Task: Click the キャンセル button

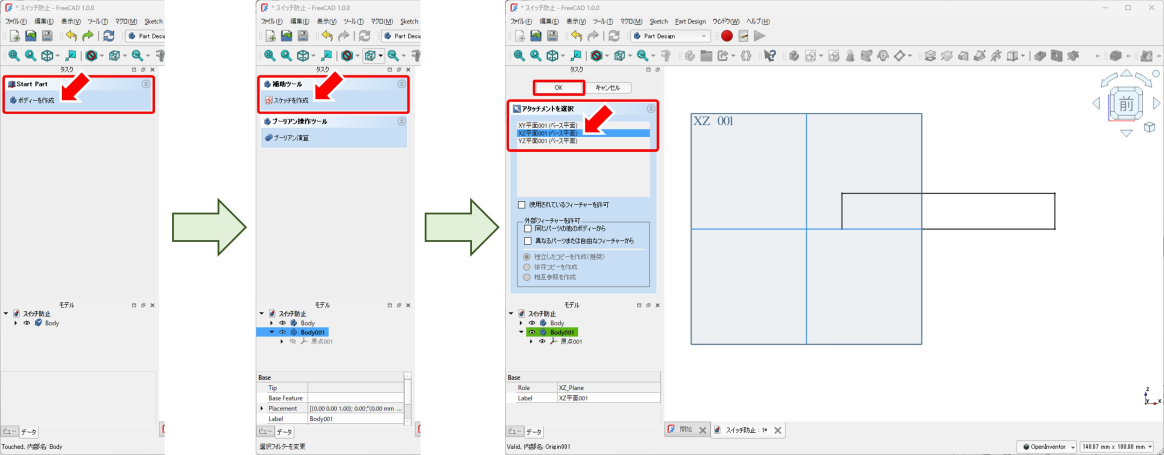Action: coord(608,88)
